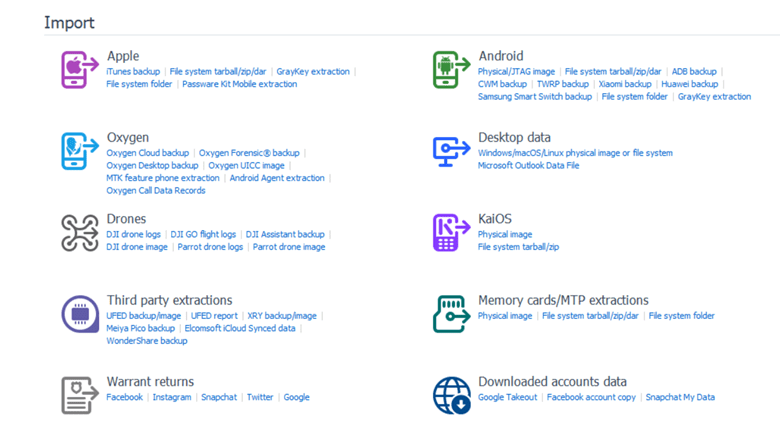Click the purple Apple device import icon
The image size is (780, 434).
point(80,70)
